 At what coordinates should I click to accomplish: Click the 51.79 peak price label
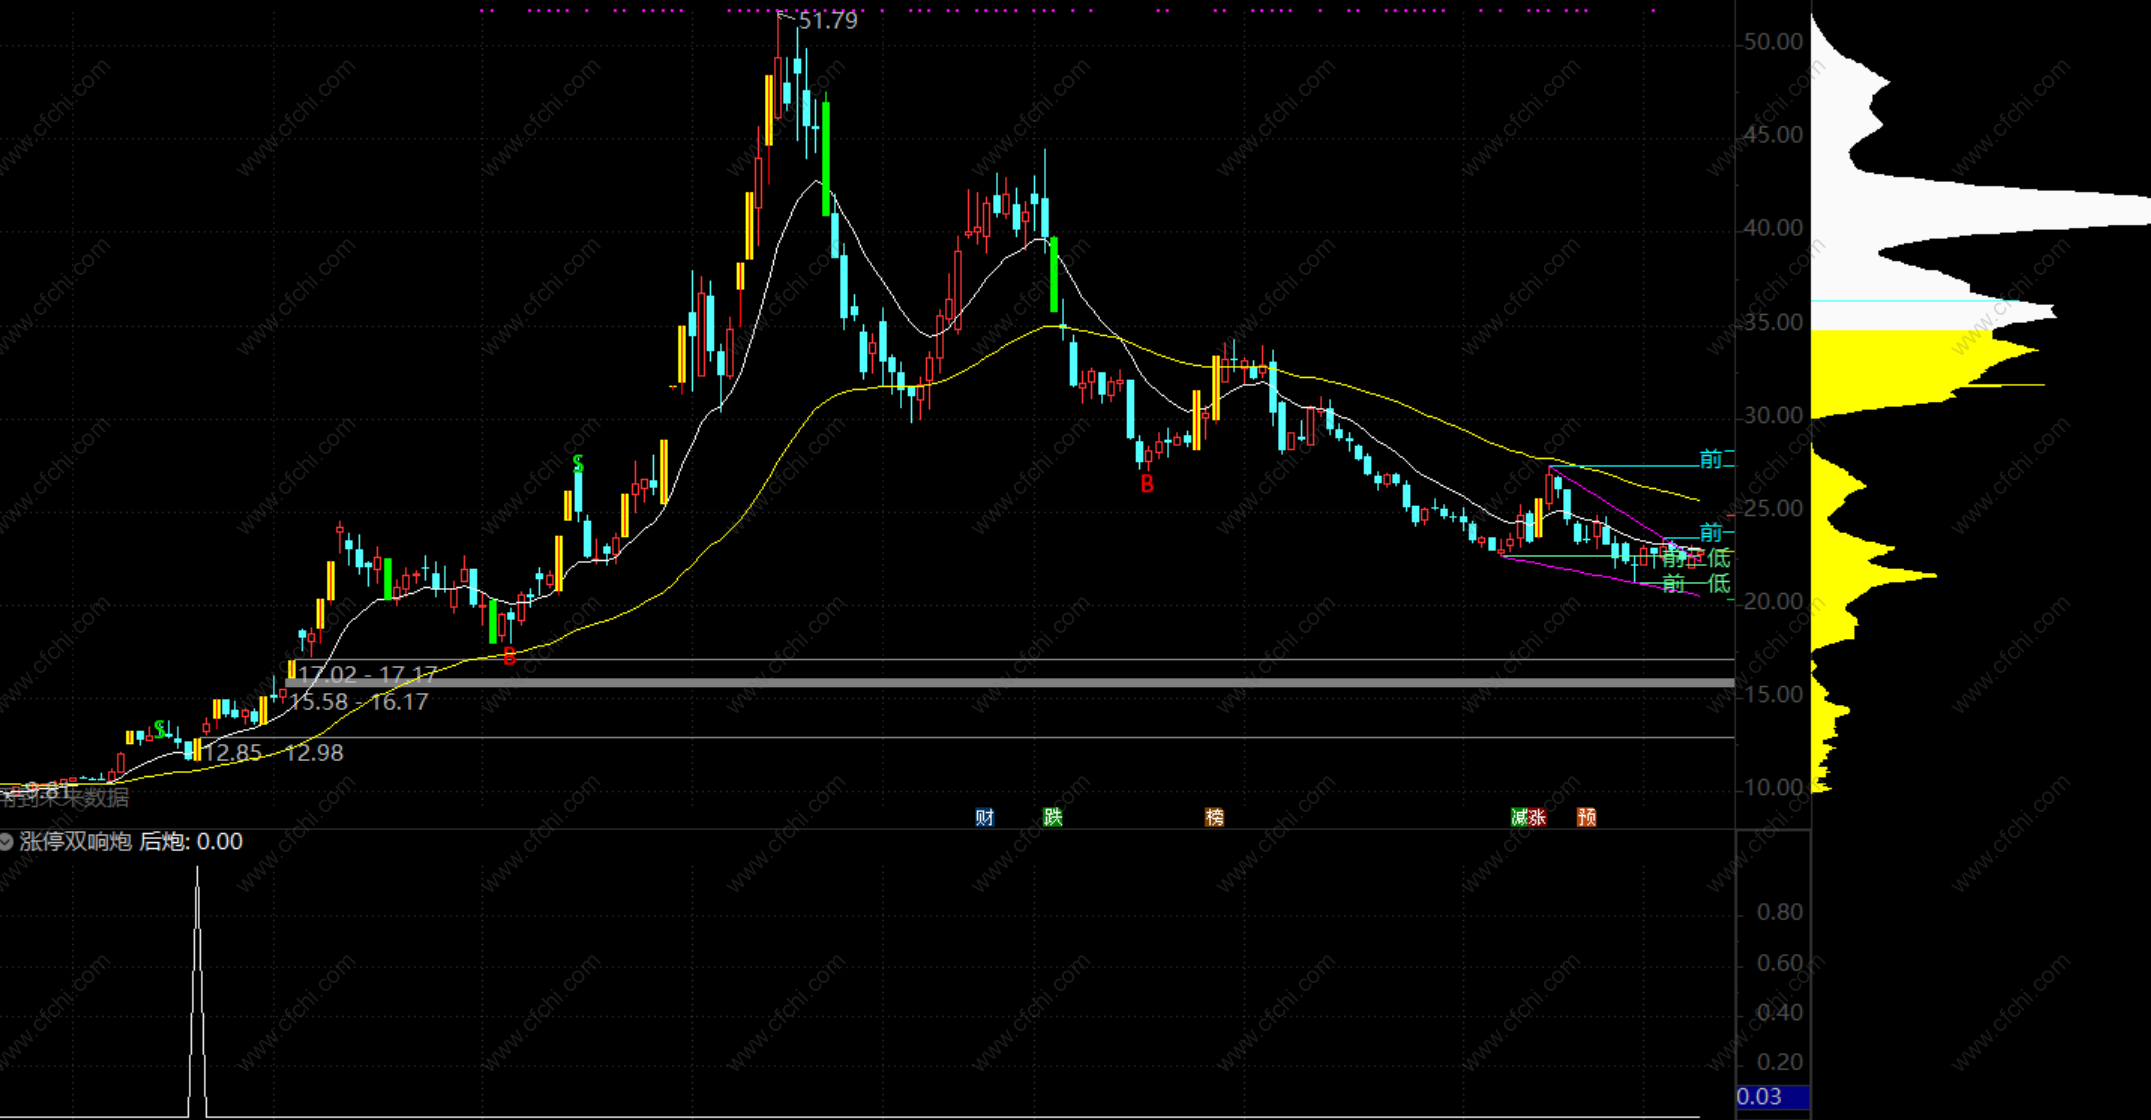coord(828,21)
